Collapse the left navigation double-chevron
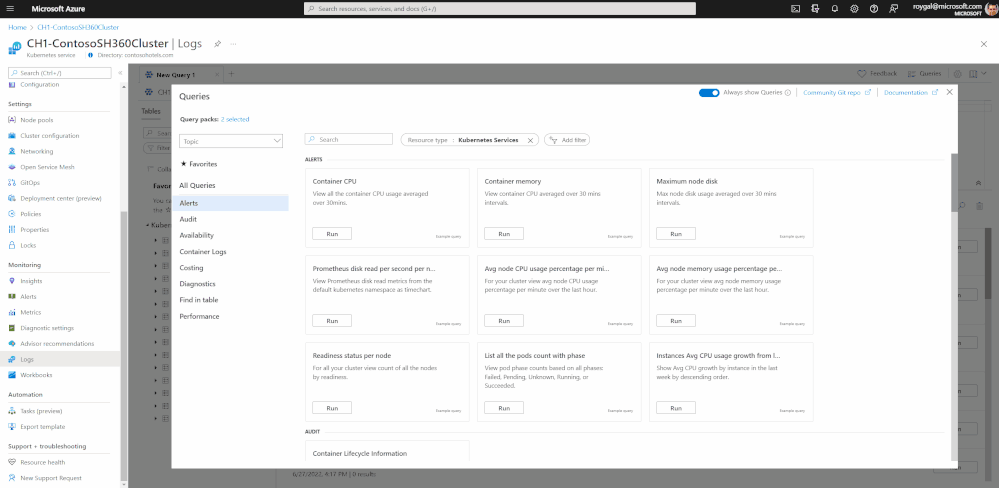This screenshot has height=488, width=999. pyautogui.click(x=120, y=73)
